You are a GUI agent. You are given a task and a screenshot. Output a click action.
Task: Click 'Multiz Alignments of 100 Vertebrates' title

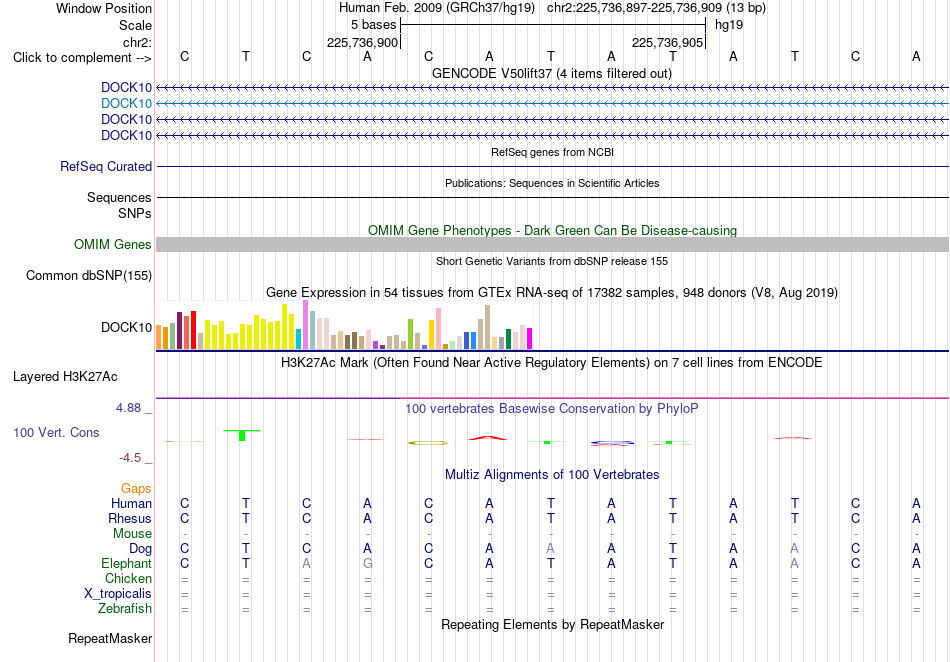(552, 474)
